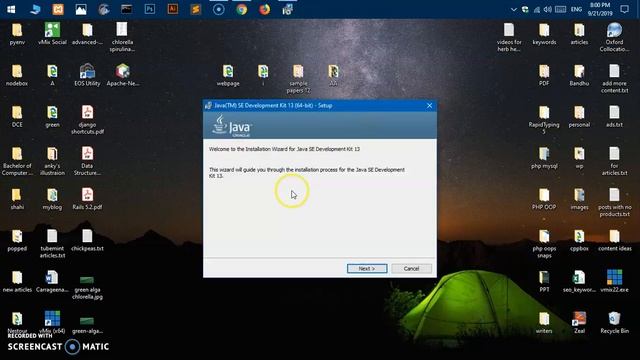Screen dimensions: 640x360
Task: Select the chickpeas.txt file
Action: (x=87, y=240)
